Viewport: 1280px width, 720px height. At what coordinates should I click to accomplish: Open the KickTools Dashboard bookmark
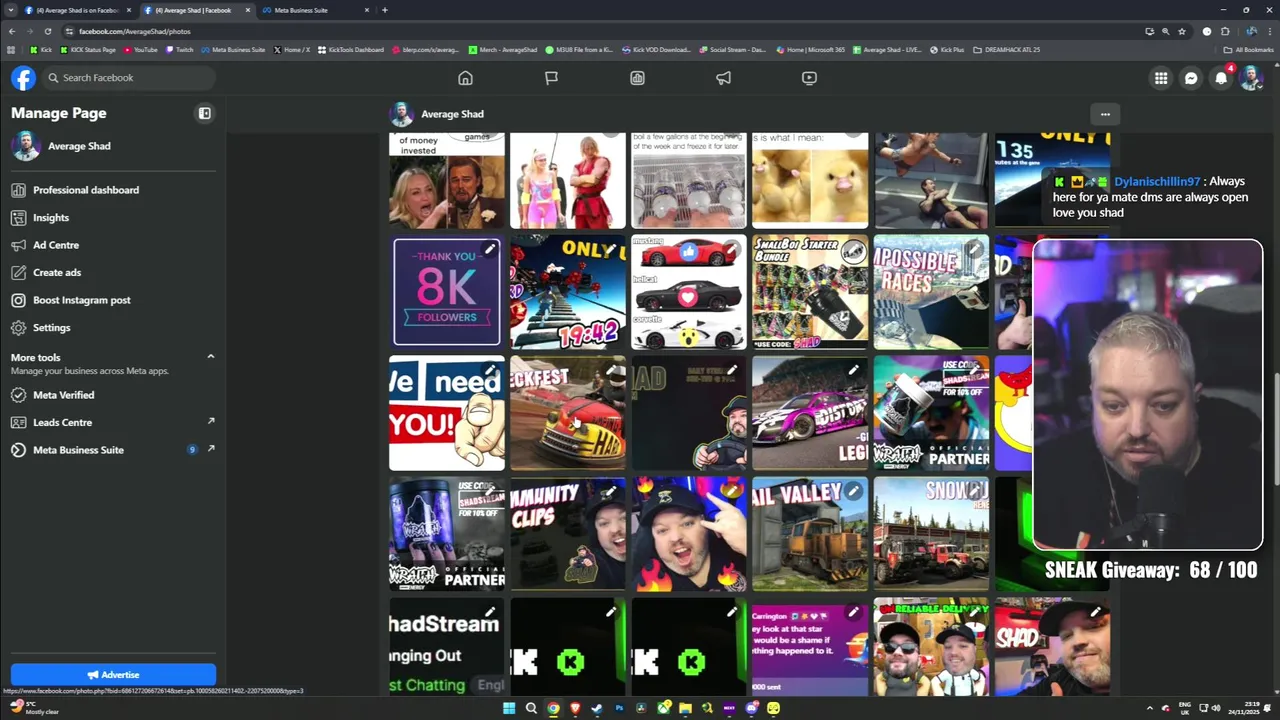point(351,49)
